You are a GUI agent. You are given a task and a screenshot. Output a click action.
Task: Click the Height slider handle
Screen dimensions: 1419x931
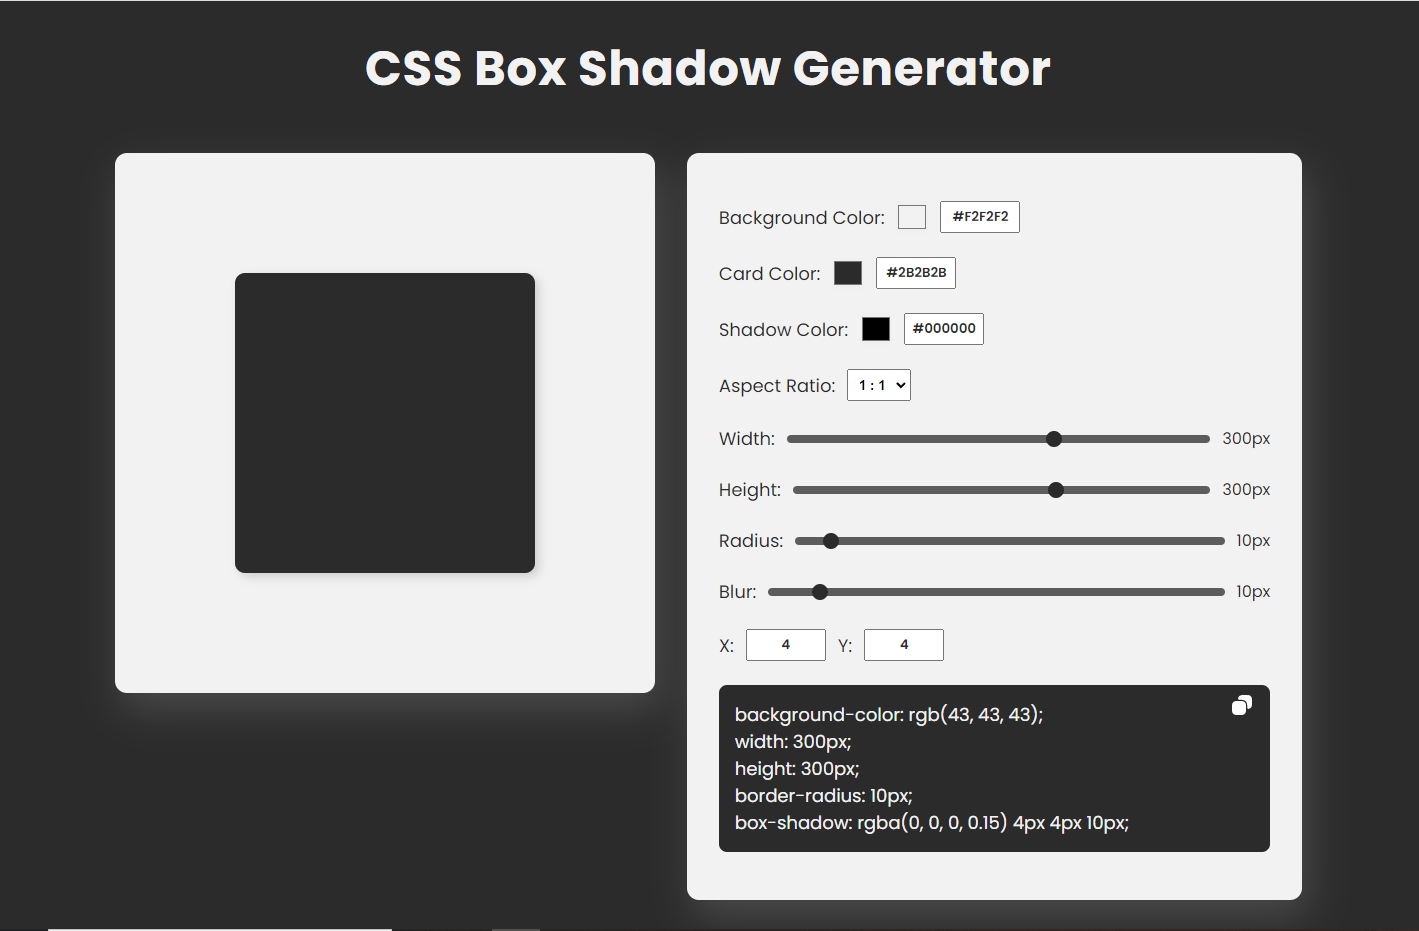point(1056,489)
